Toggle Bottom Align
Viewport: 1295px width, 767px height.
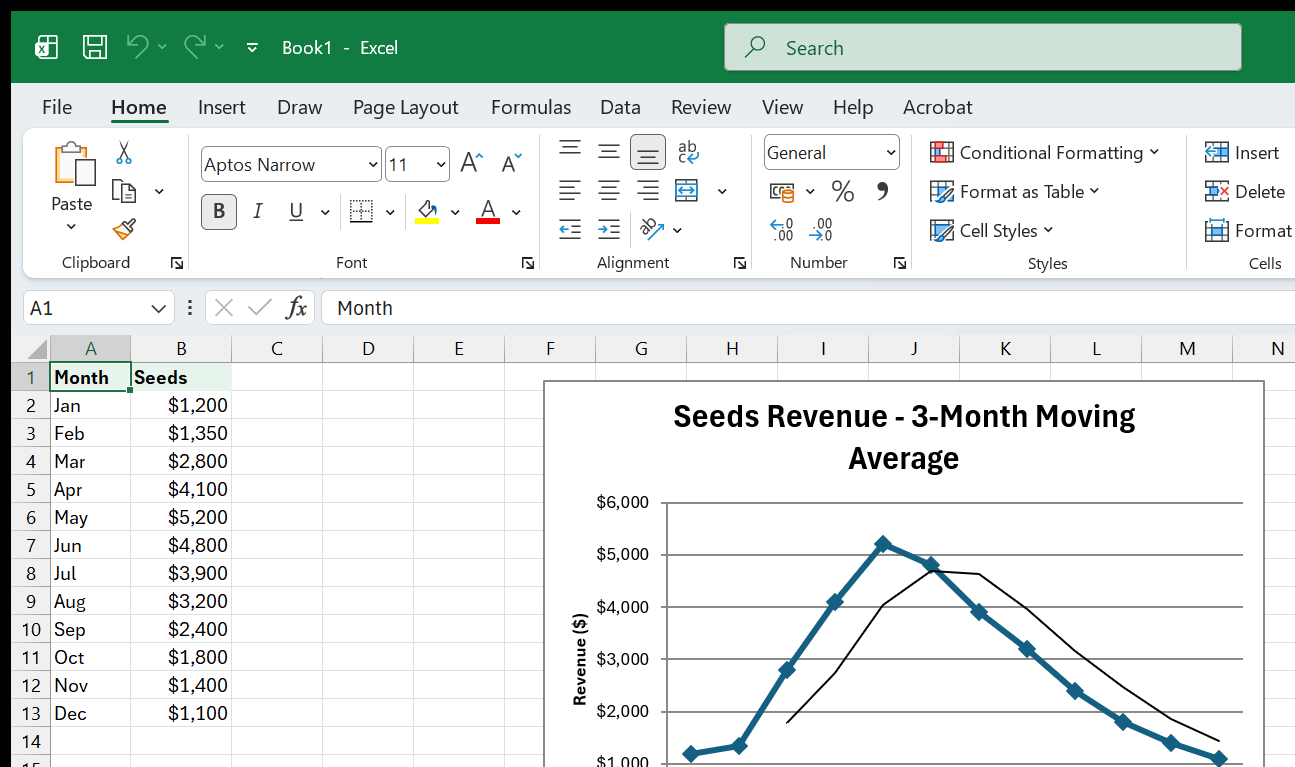point(648,152)
